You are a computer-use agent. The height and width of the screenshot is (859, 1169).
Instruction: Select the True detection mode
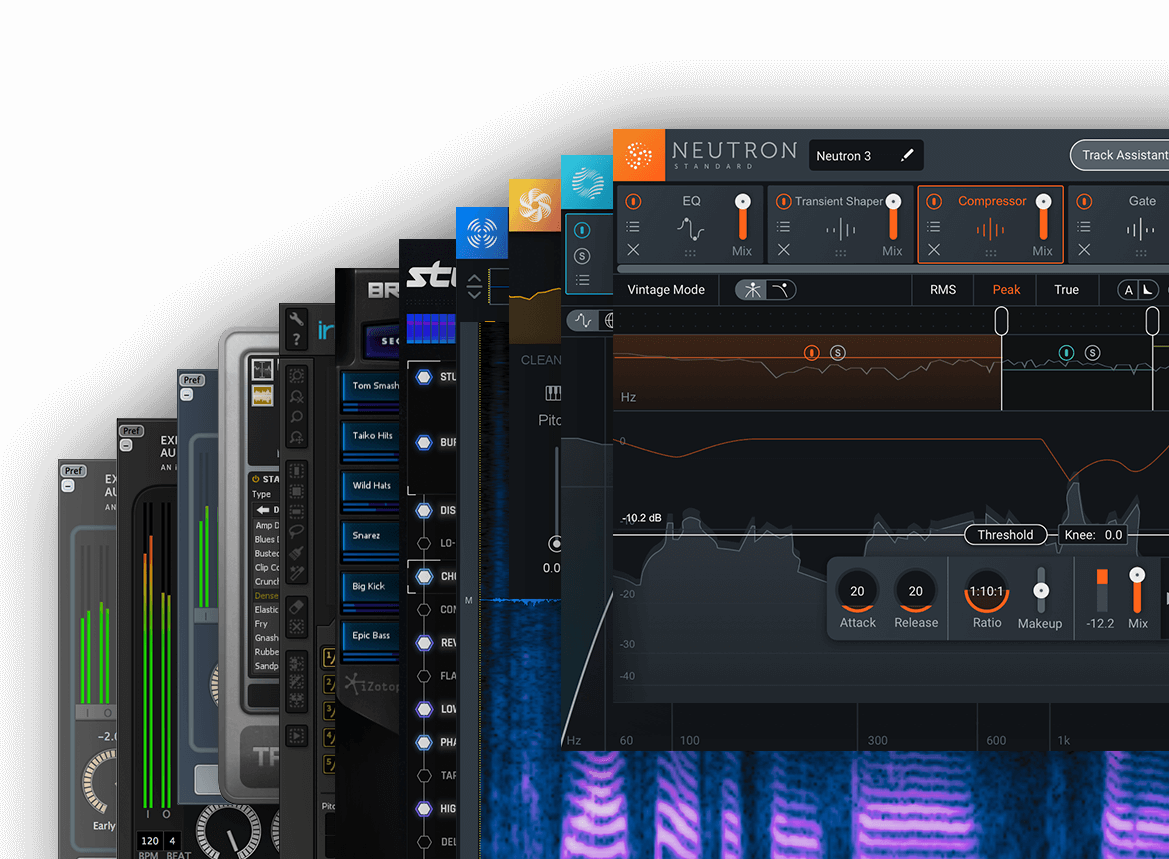click(1066, 290)
